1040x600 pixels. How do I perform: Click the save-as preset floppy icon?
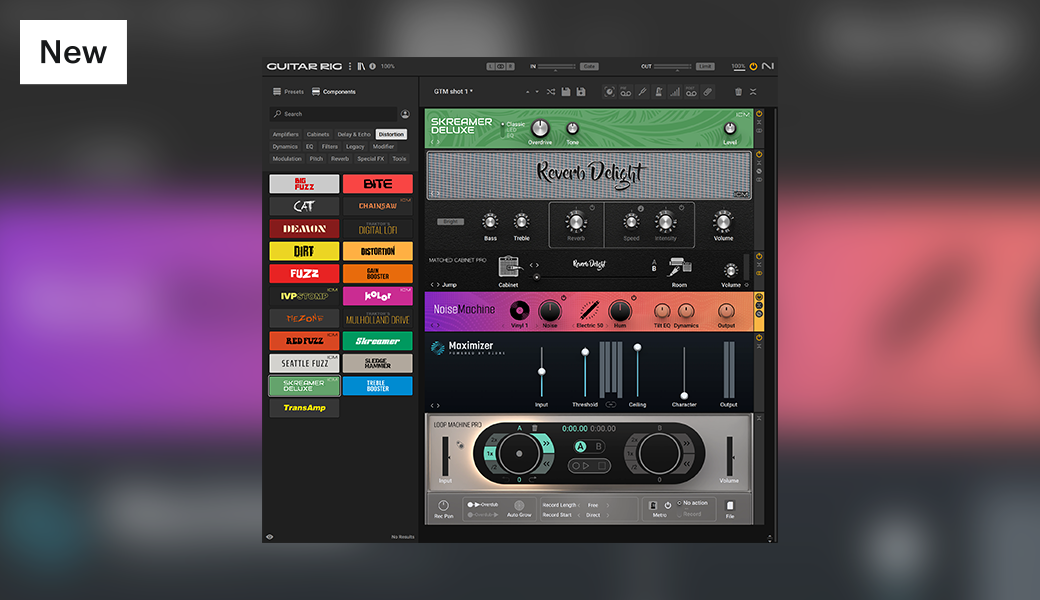[581, 92]
